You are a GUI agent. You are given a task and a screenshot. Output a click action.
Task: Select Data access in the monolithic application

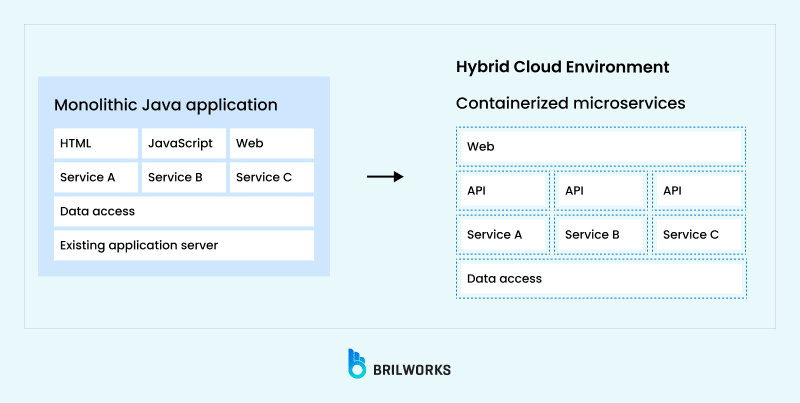coord(183,211)
